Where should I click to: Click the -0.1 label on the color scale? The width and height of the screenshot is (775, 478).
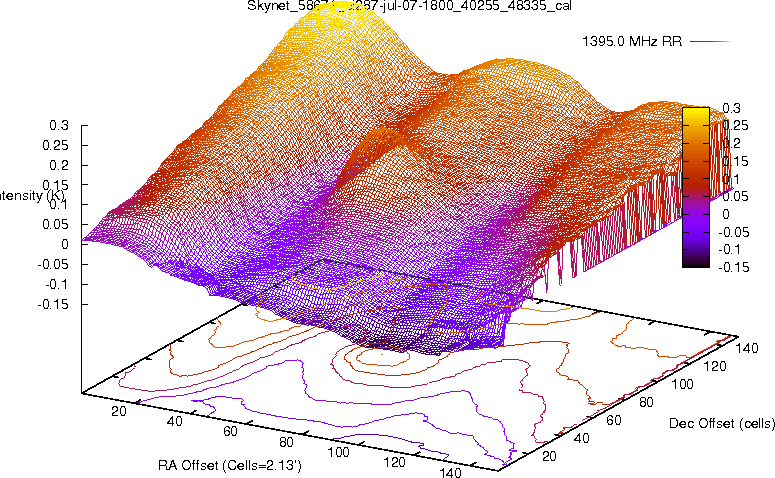(730, 249)
